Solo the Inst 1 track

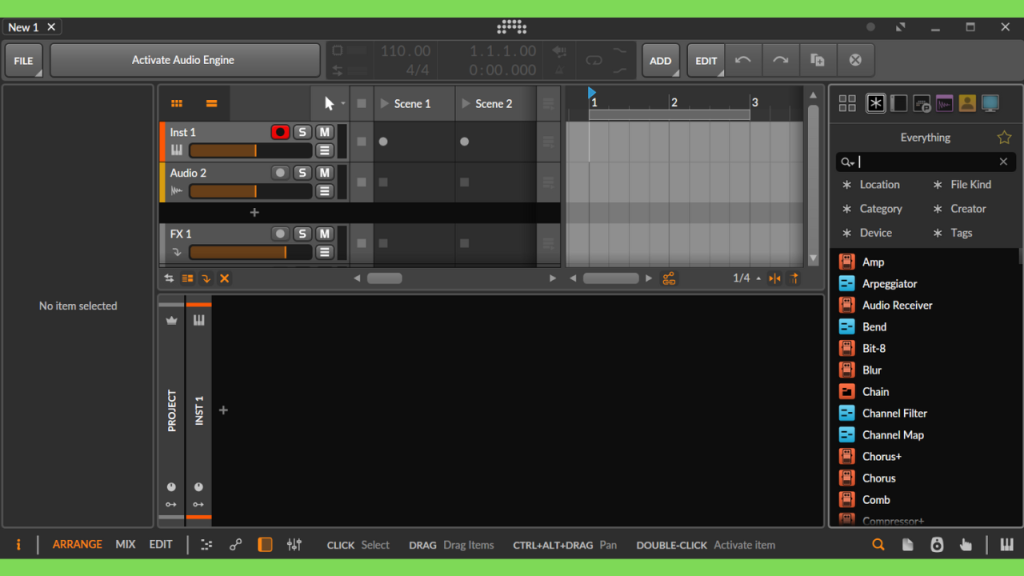click(302, 132)
